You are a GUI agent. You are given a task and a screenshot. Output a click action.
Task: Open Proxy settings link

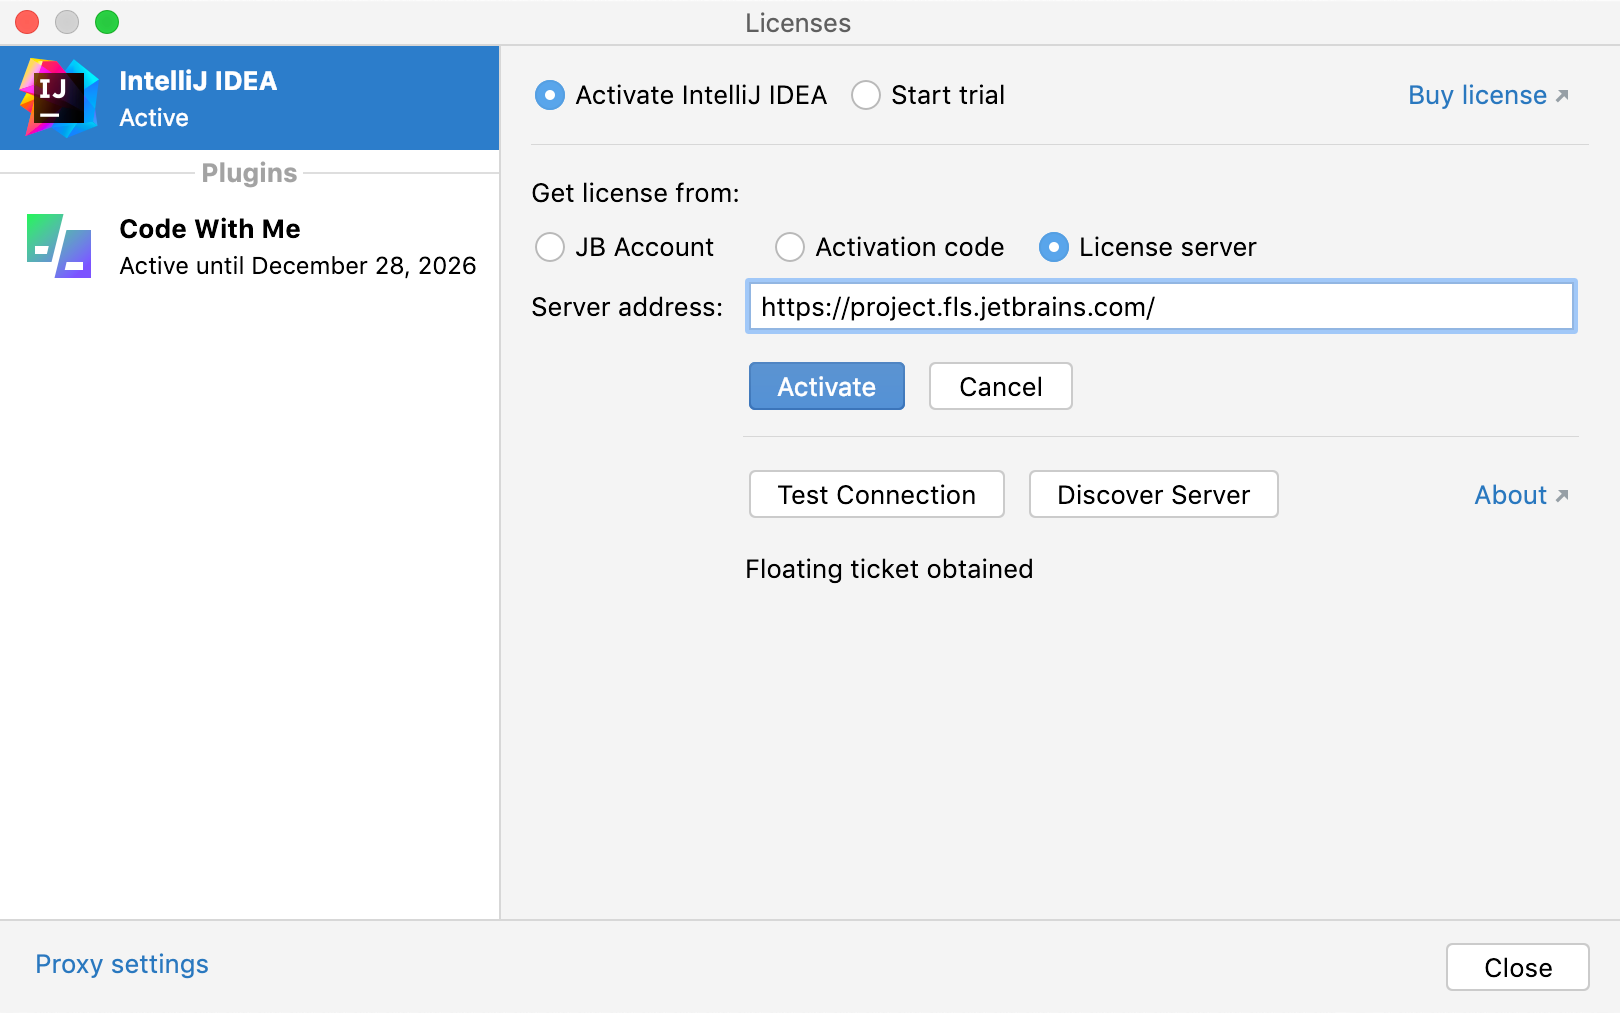point(122,964)
